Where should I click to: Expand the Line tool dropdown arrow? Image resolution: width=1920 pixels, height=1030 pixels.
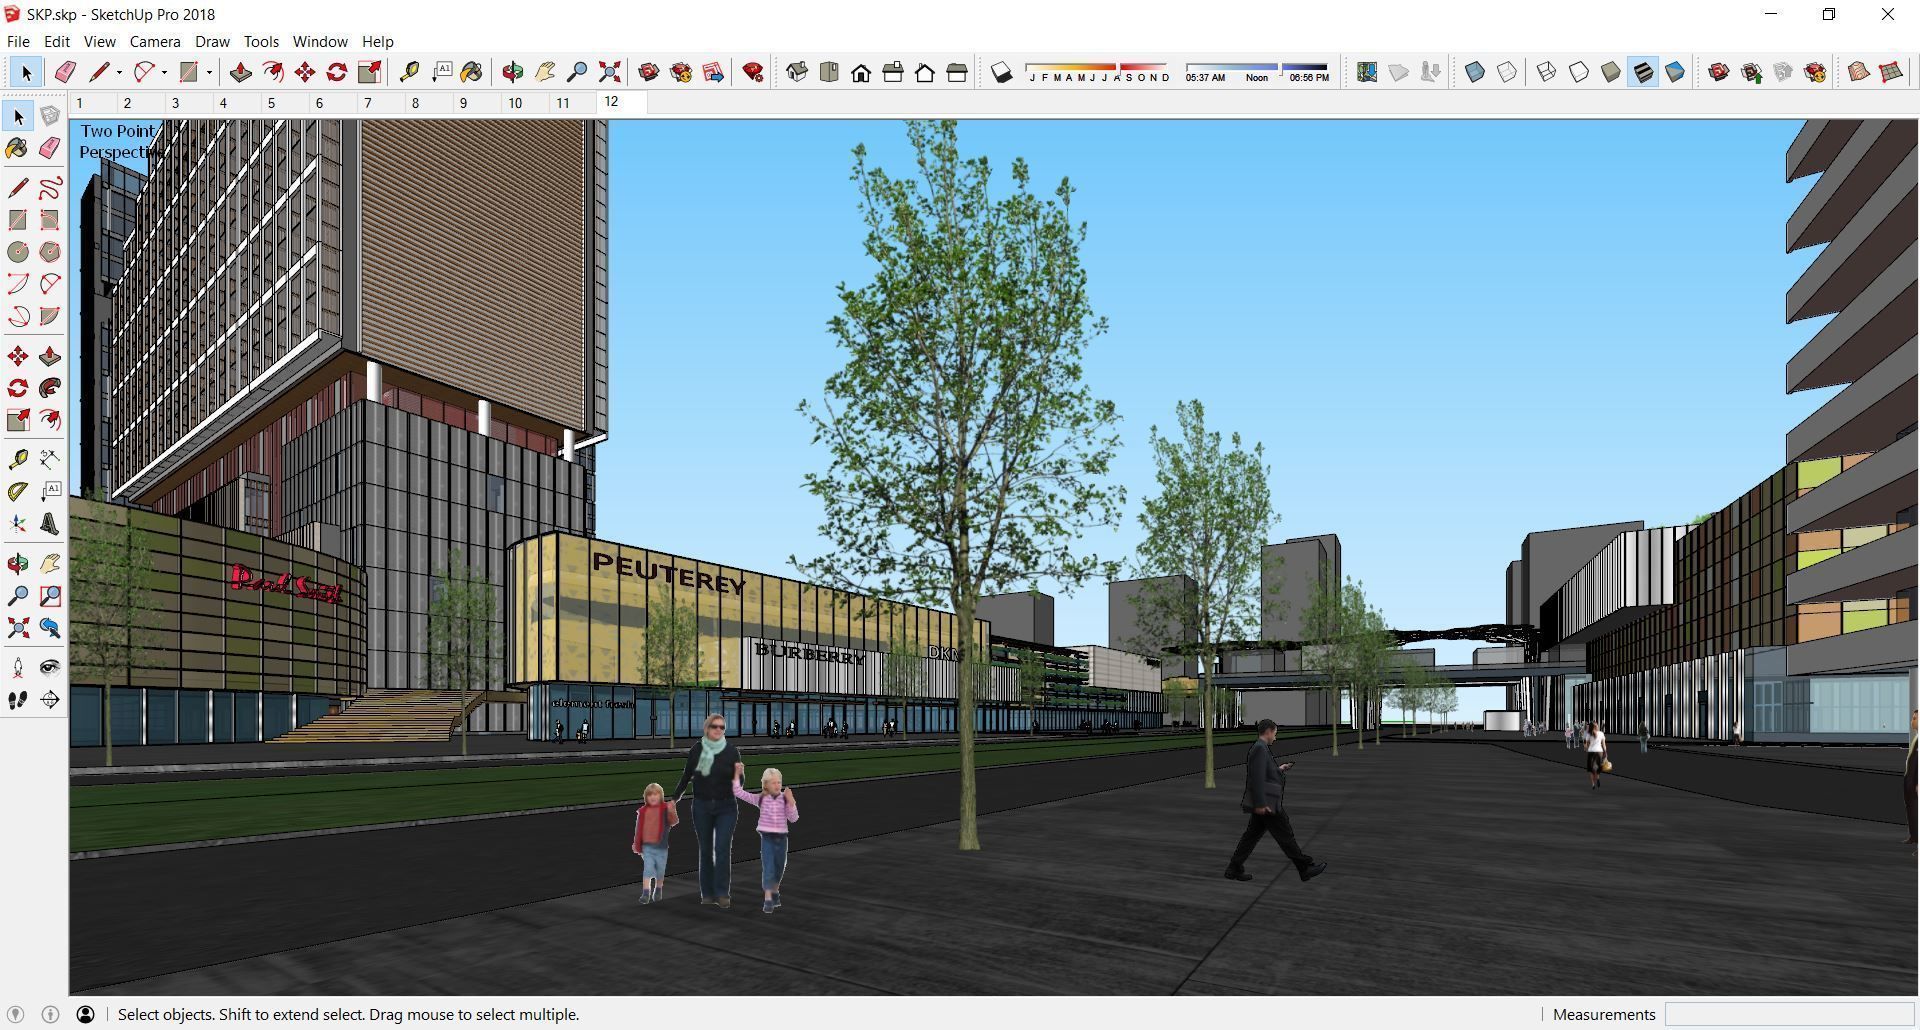click(x=119, y=72)
